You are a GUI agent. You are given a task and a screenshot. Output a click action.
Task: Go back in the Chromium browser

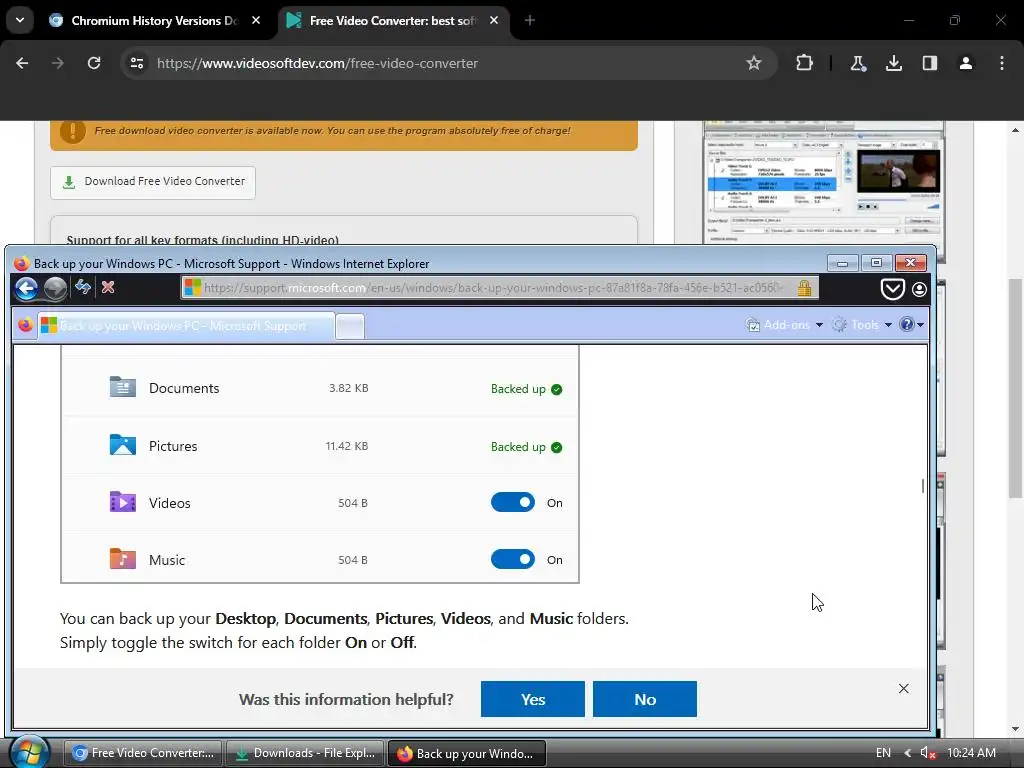pos(22,63)
